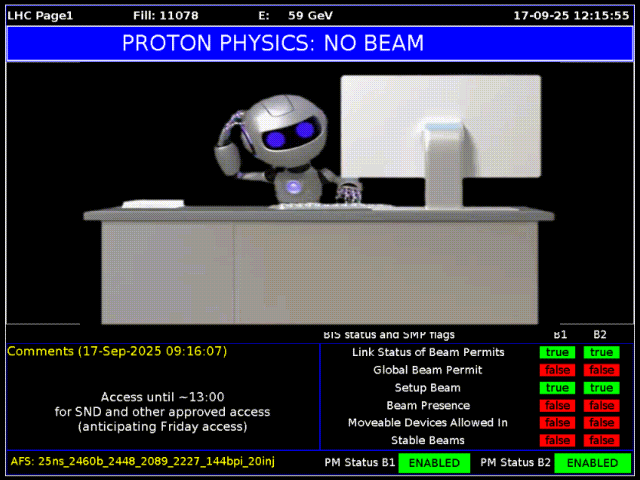Click the 'BIS status and SMP flags' header
Screen dimensions: 640x480
tap(389, 335)
